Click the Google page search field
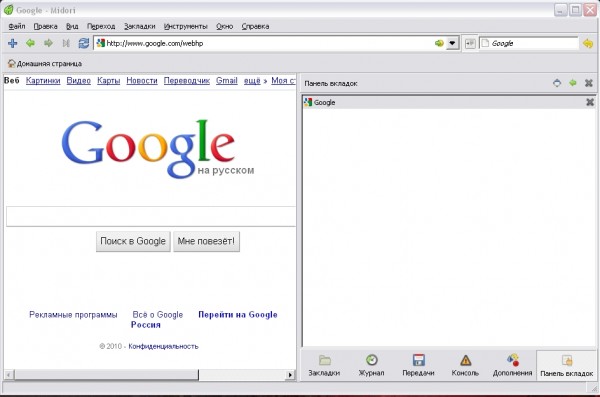The image size is (600, 397). click(x=151, y=216)
